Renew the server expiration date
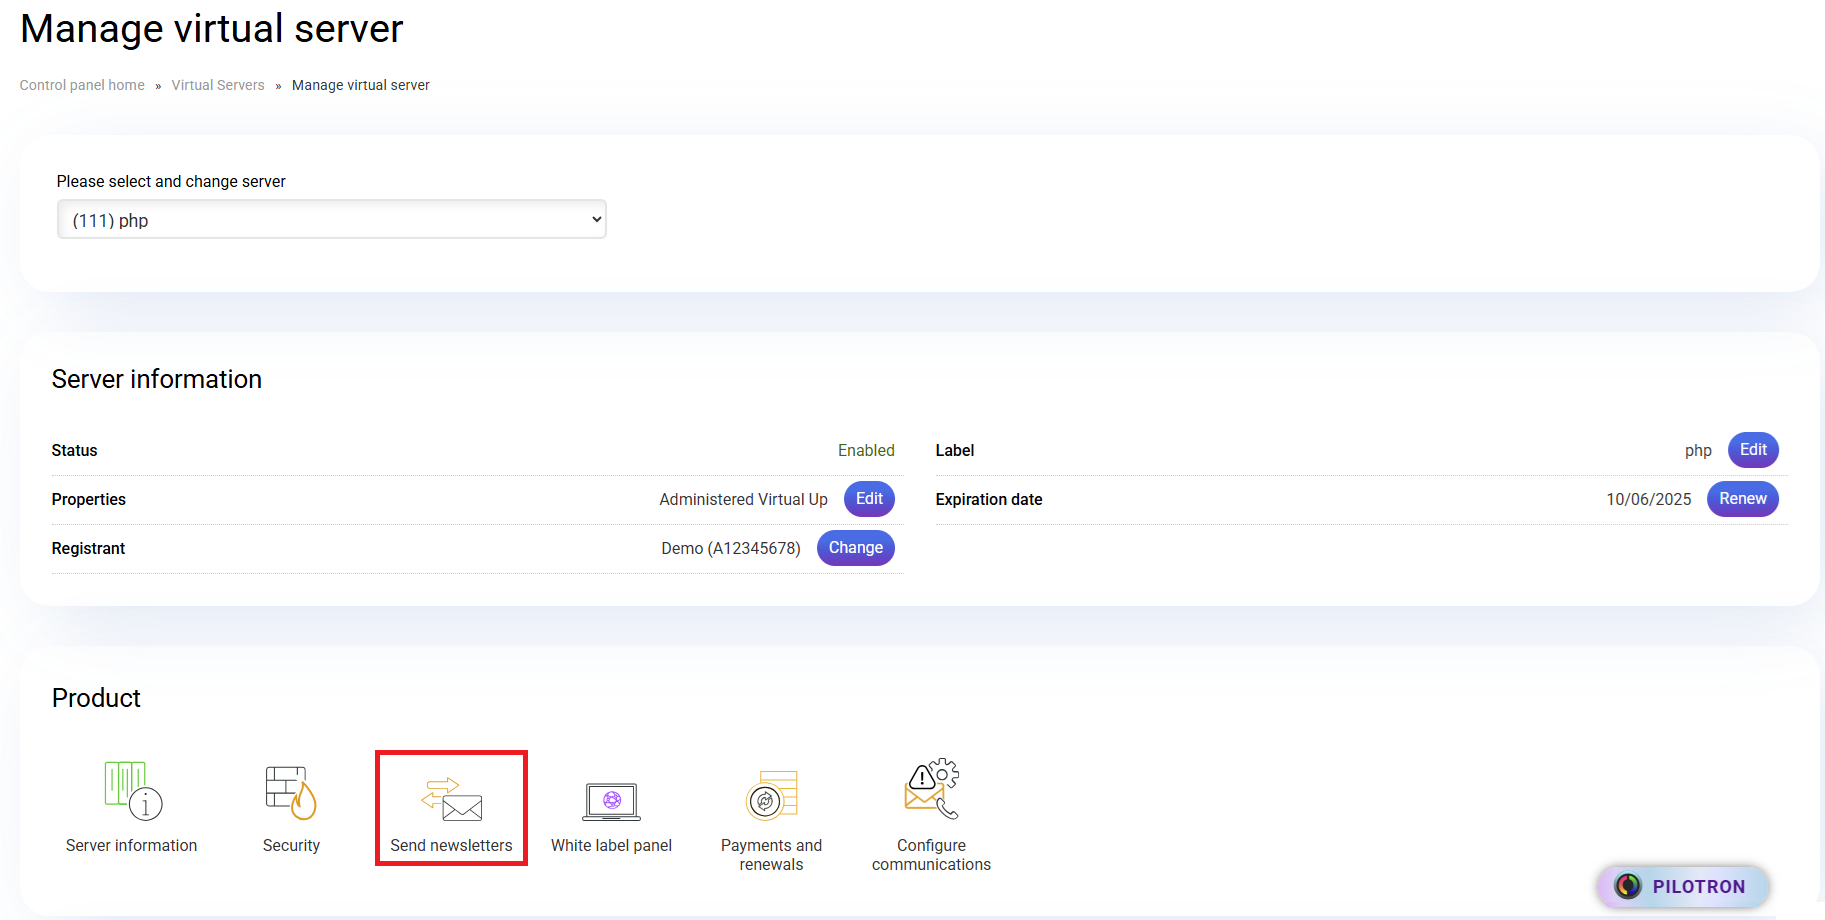This screenshot has height=920, width=1825. point(1742,499)
